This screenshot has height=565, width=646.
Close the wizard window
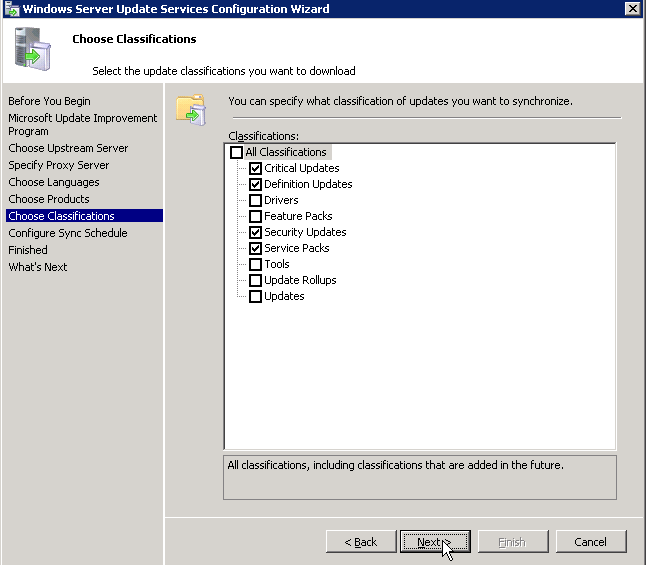(632, 8)
